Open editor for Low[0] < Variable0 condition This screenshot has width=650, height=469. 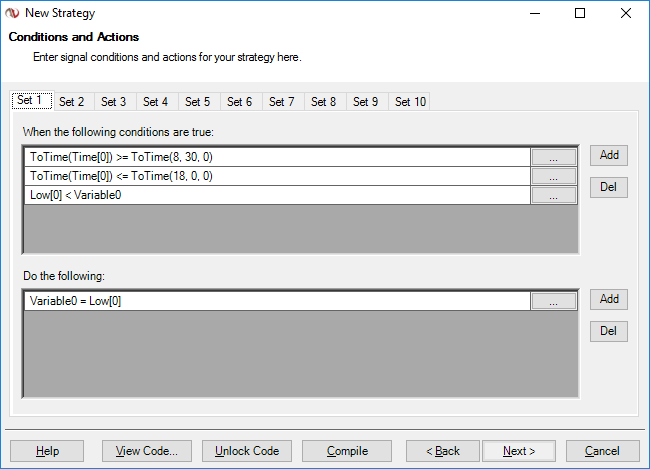pos(553,195)
